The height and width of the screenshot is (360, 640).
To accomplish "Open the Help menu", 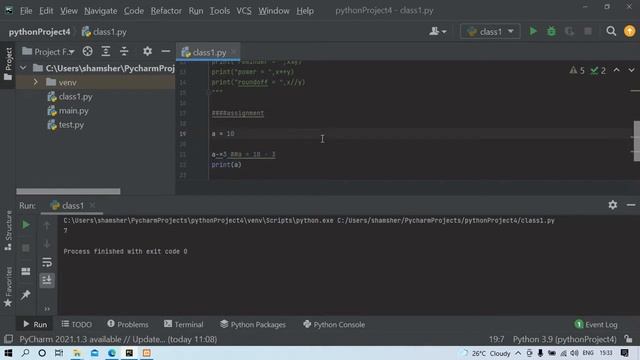I will coord(305,11).
